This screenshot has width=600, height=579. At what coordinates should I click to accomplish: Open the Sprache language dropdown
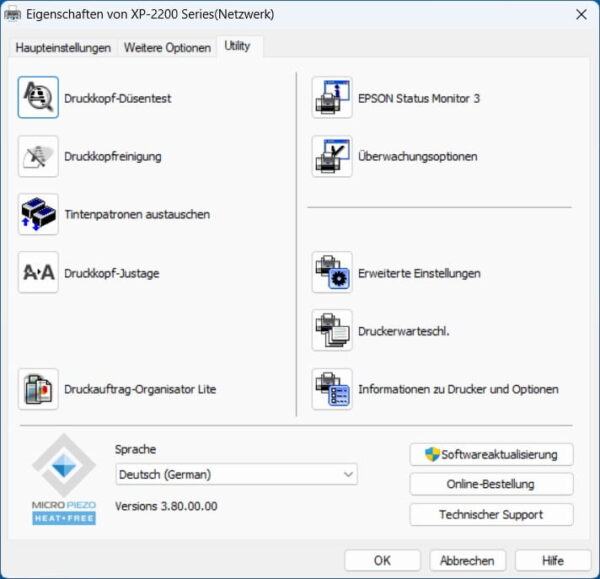coord(236,475)
